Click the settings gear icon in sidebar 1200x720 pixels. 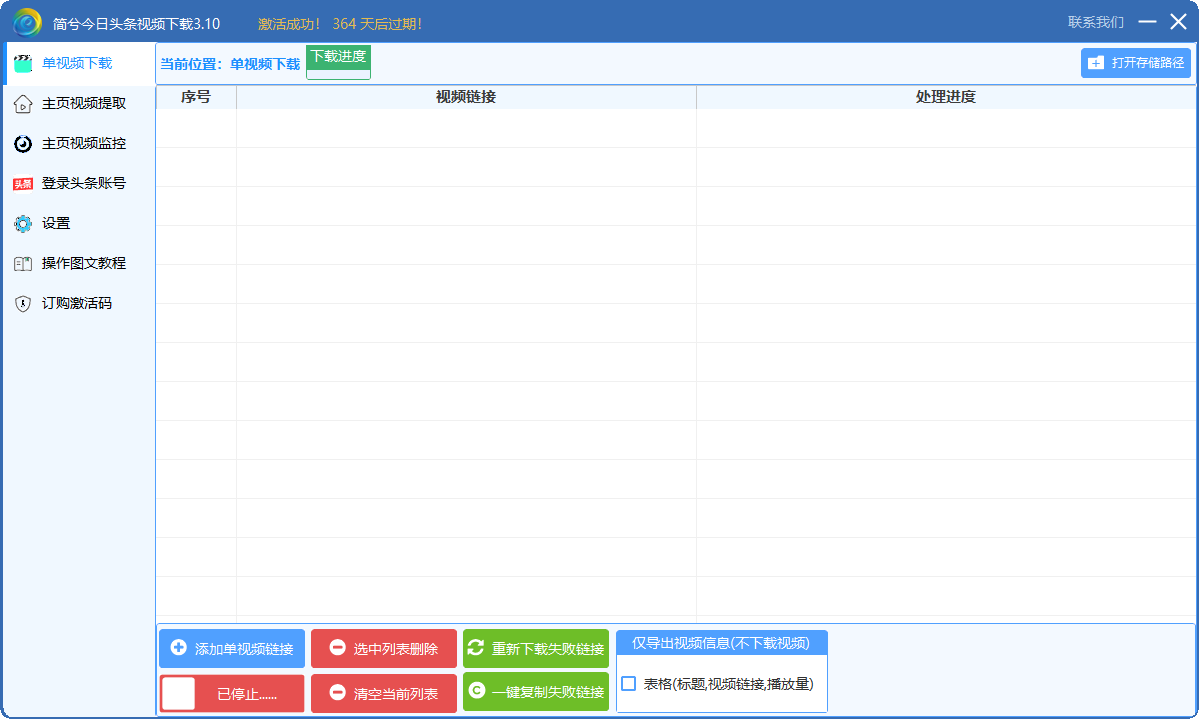(23, 224)
